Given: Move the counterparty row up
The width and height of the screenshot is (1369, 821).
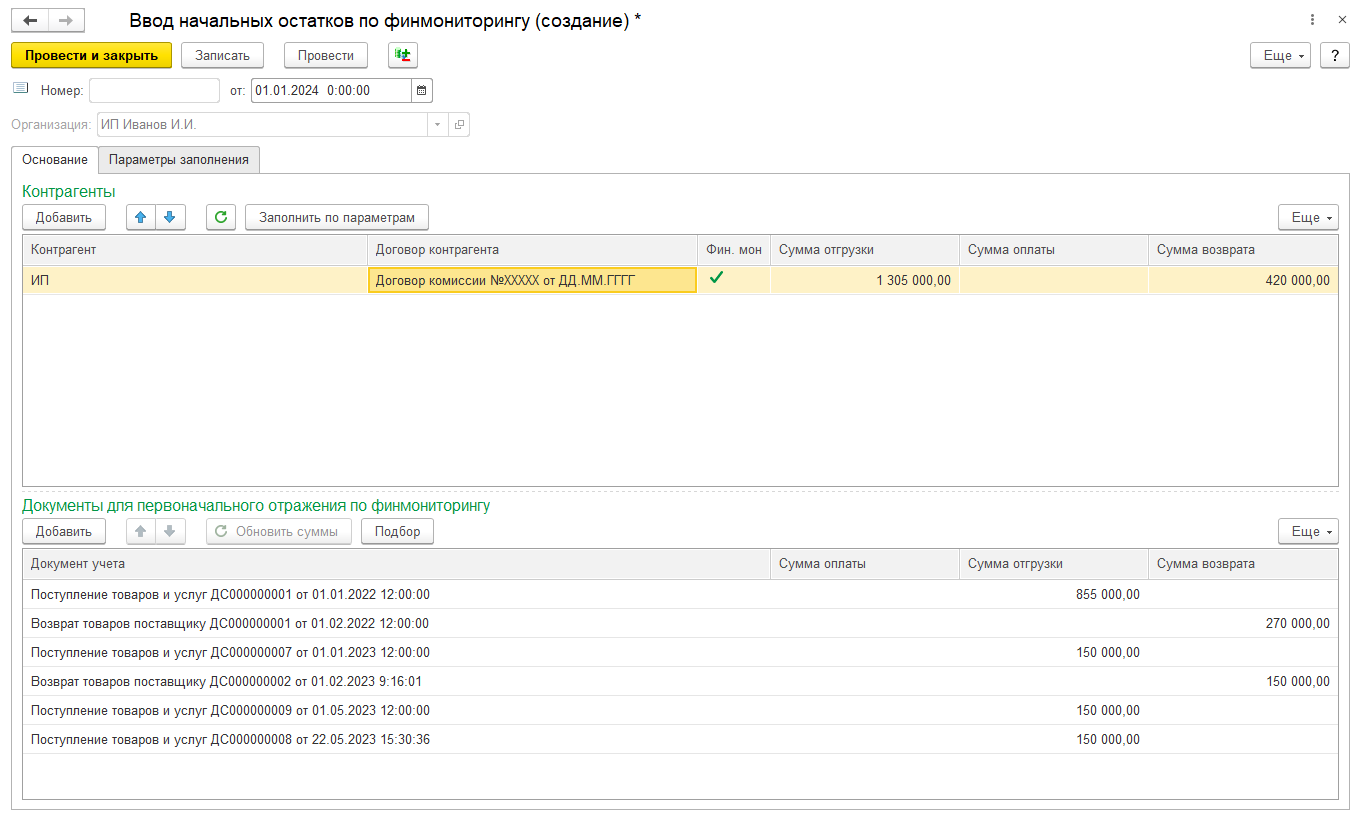Looking at the screenshot, I should pos(141,217).
